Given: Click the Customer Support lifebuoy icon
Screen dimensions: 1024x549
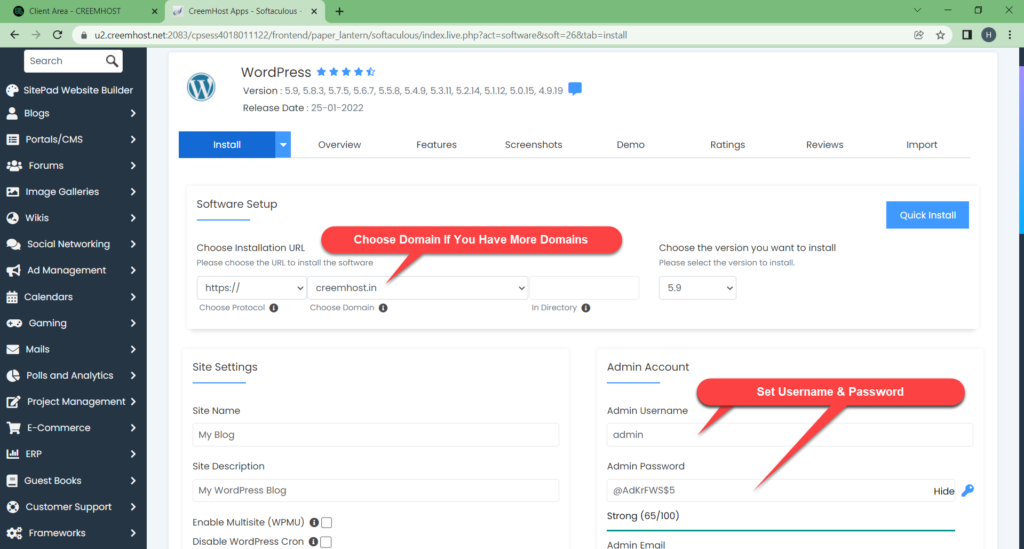Looking at the screenshot, I should pyautogui.click(x=12, y=507).
